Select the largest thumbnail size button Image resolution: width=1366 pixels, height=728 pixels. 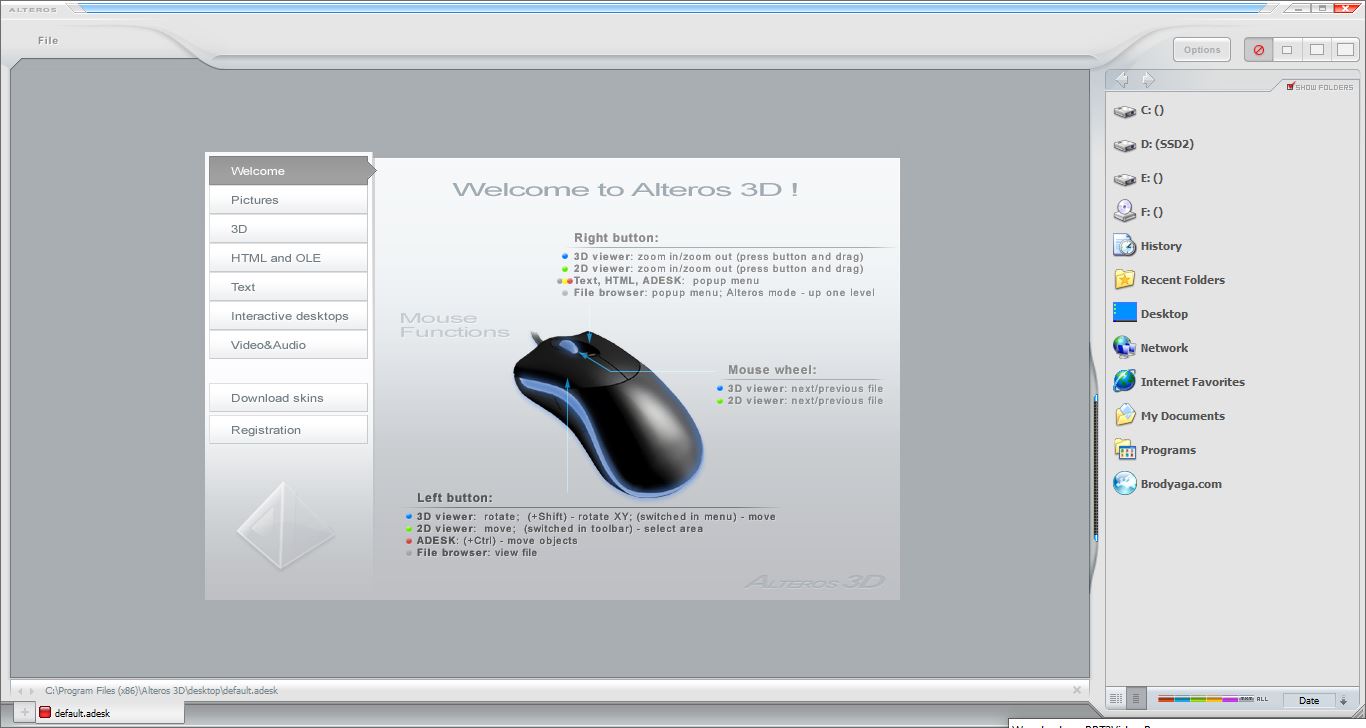(x=1345, y=49)
